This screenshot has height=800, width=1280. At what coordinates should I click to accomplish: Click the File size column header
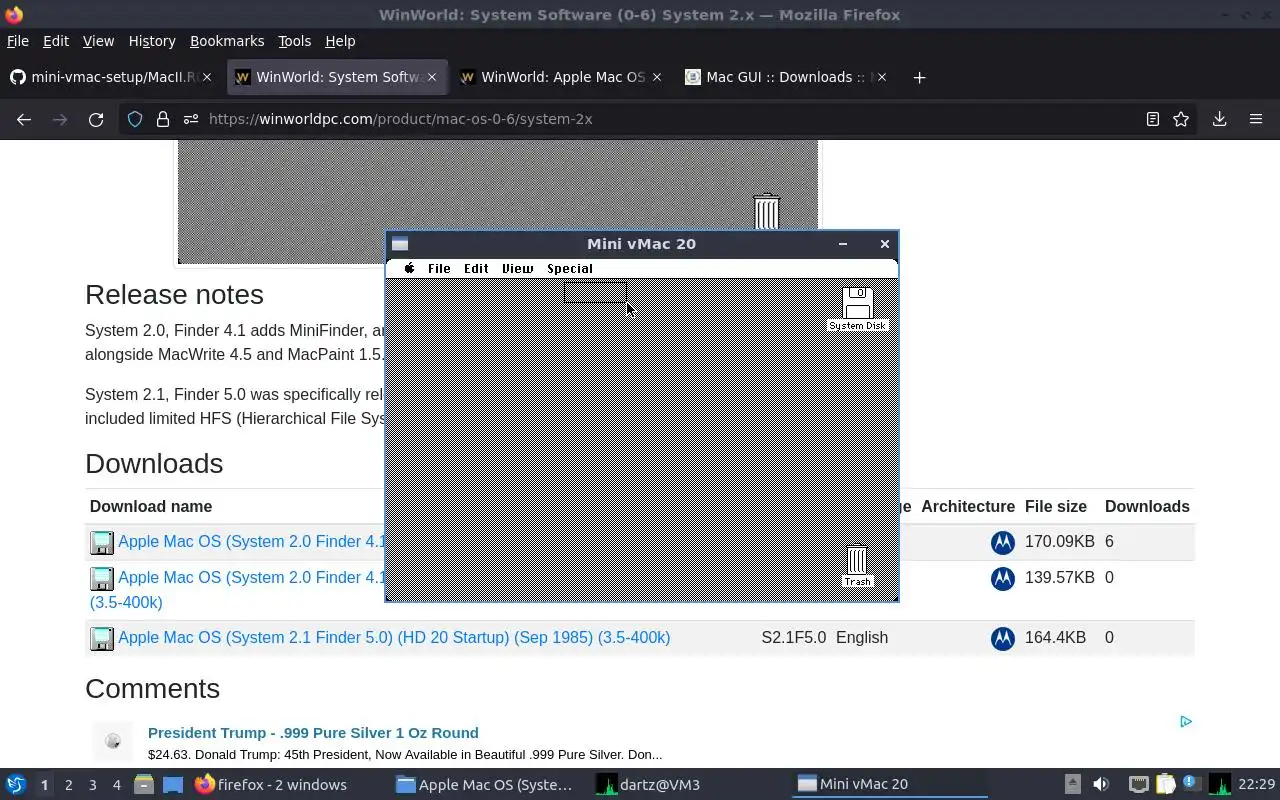[1056, 506]
